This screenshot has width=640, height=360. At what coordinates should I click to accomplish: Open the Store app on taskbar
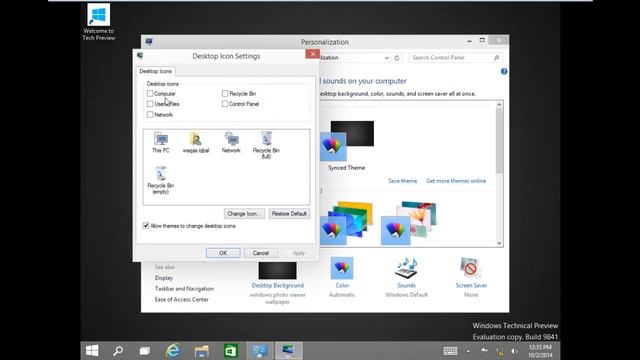(x=231, y=351)
